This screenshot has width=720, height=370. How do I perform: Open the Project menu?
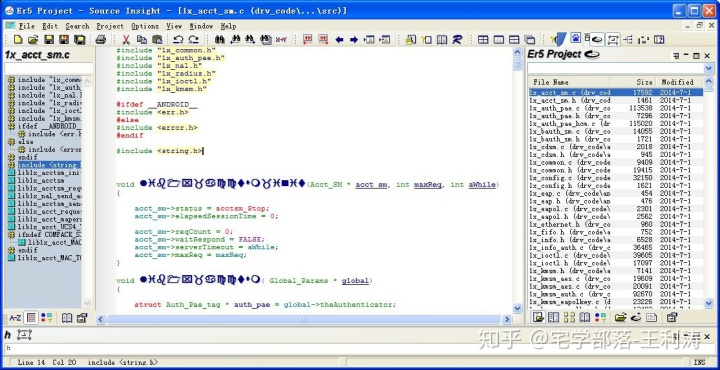(x=110, y=26)
